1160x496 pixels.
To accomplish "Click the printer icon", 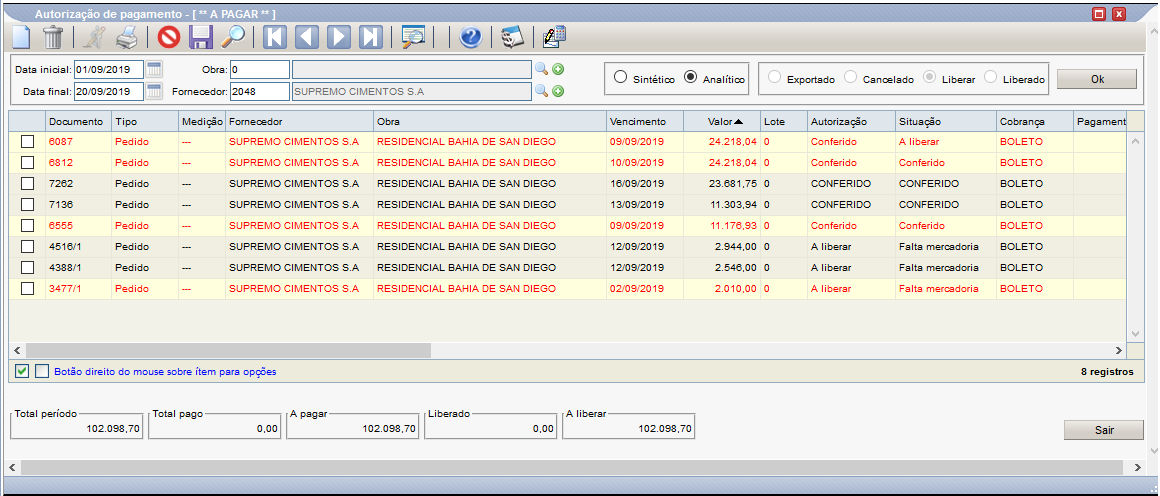I will [127, 36].
